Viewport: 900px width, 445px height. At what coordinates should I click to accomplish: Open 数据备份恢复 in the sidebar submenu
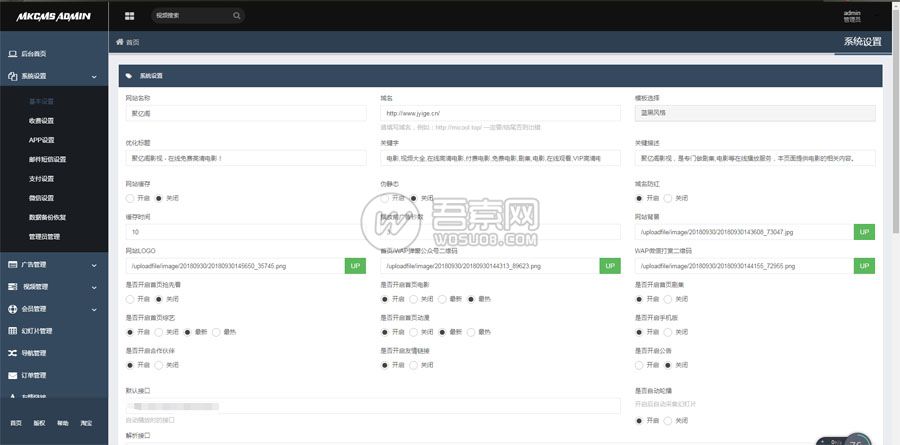(48, 217)
